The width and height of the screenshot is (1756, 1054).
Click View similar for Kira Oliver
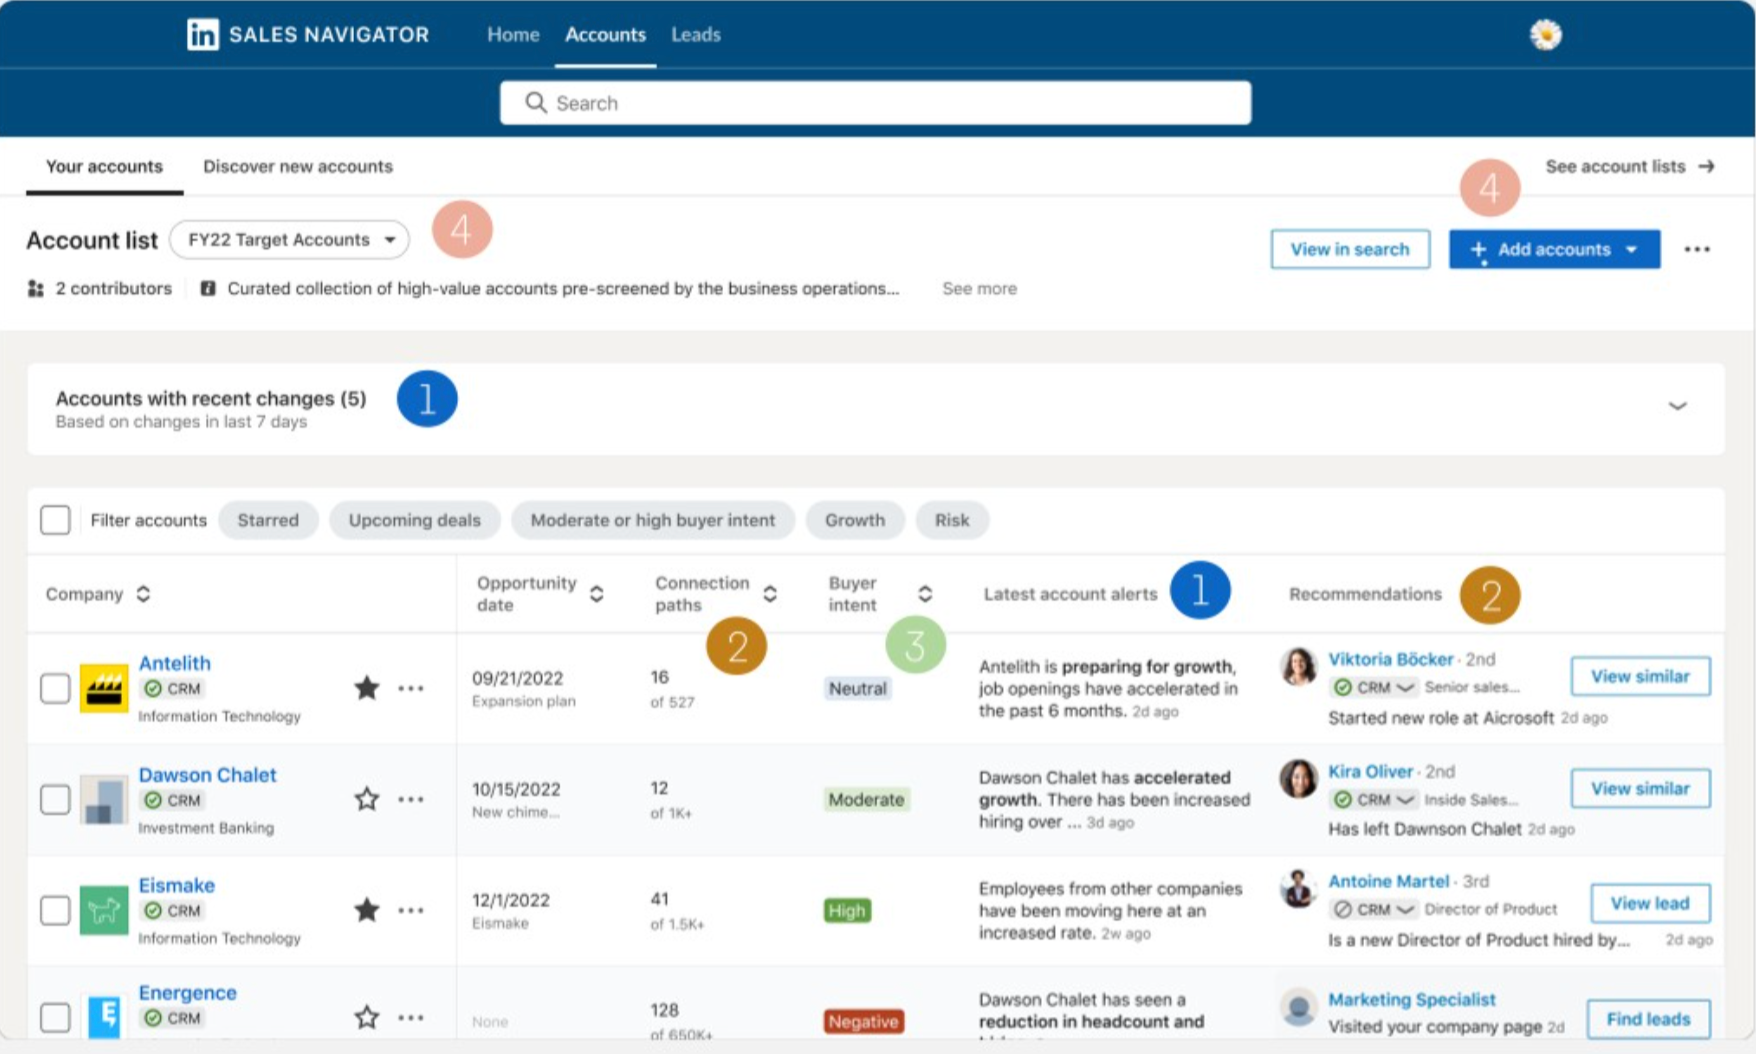pos(1640,788)
